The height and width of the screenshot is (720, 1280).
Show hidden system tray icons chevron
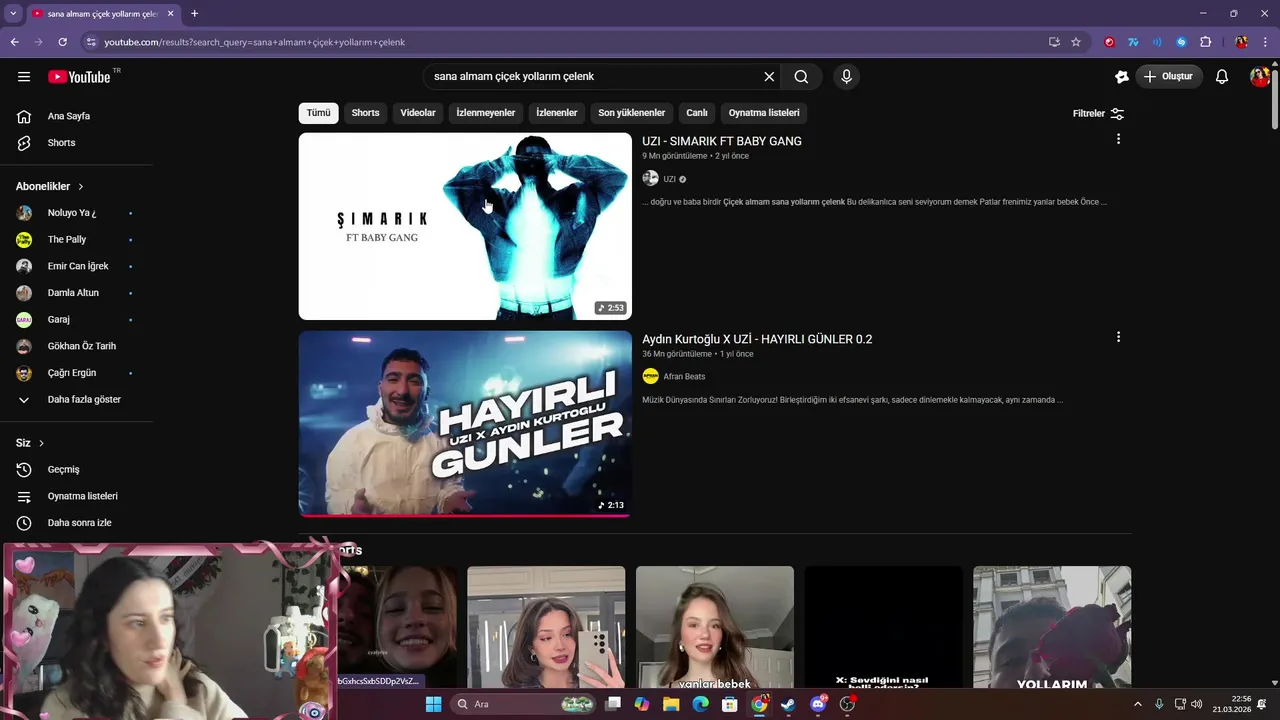point(1137,704)
